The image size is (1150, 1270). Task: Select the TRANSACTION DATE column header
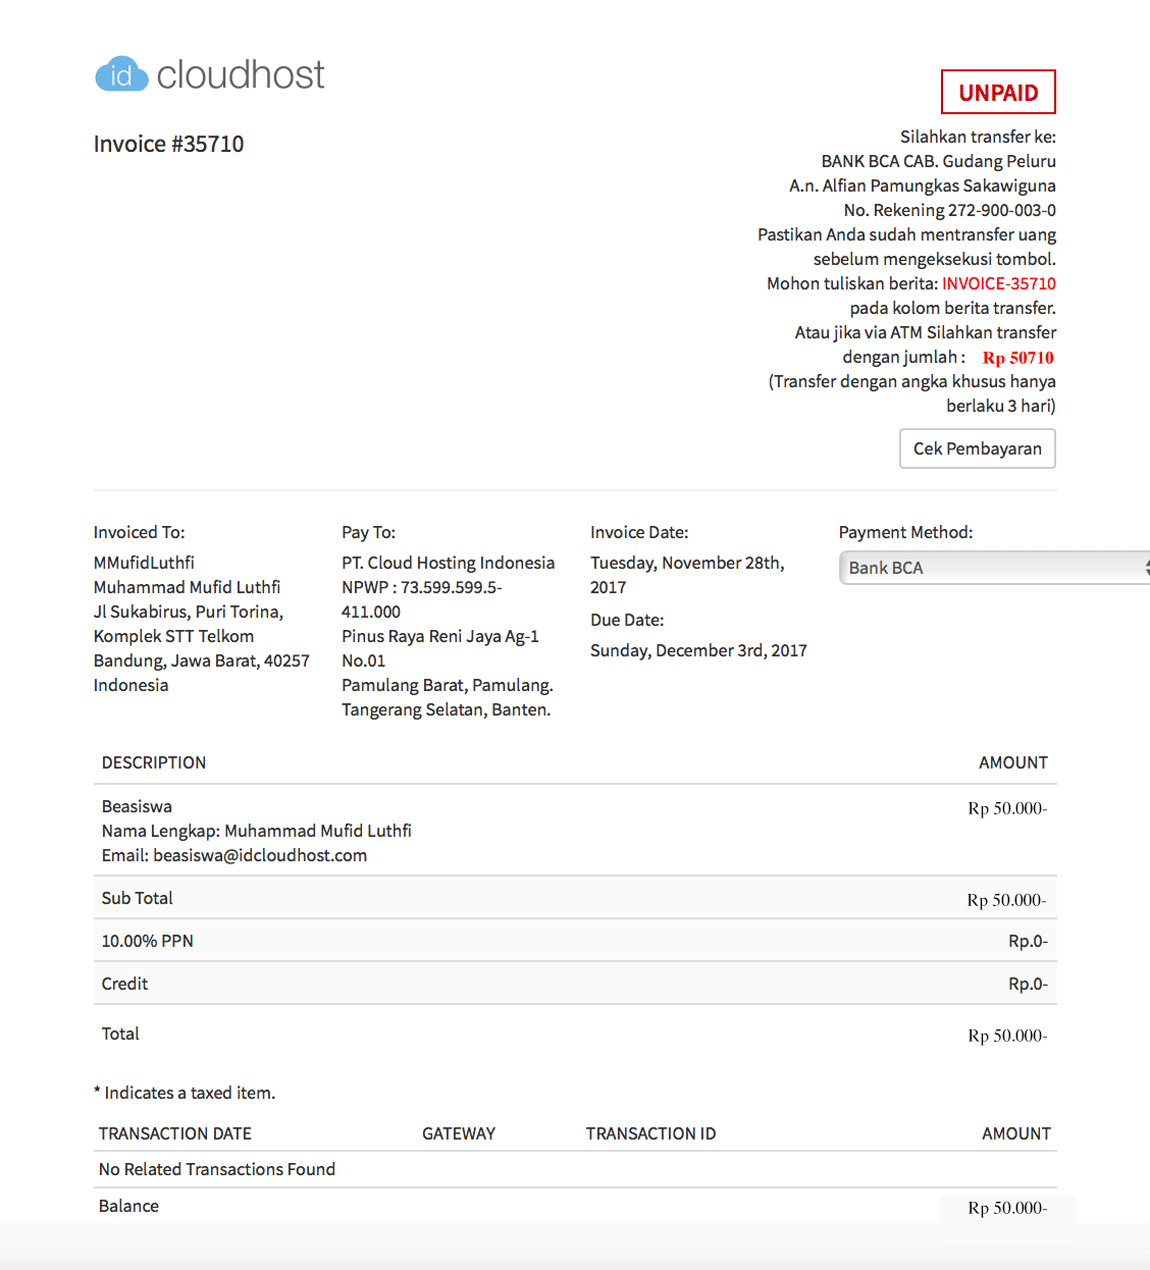[174, 1133]
